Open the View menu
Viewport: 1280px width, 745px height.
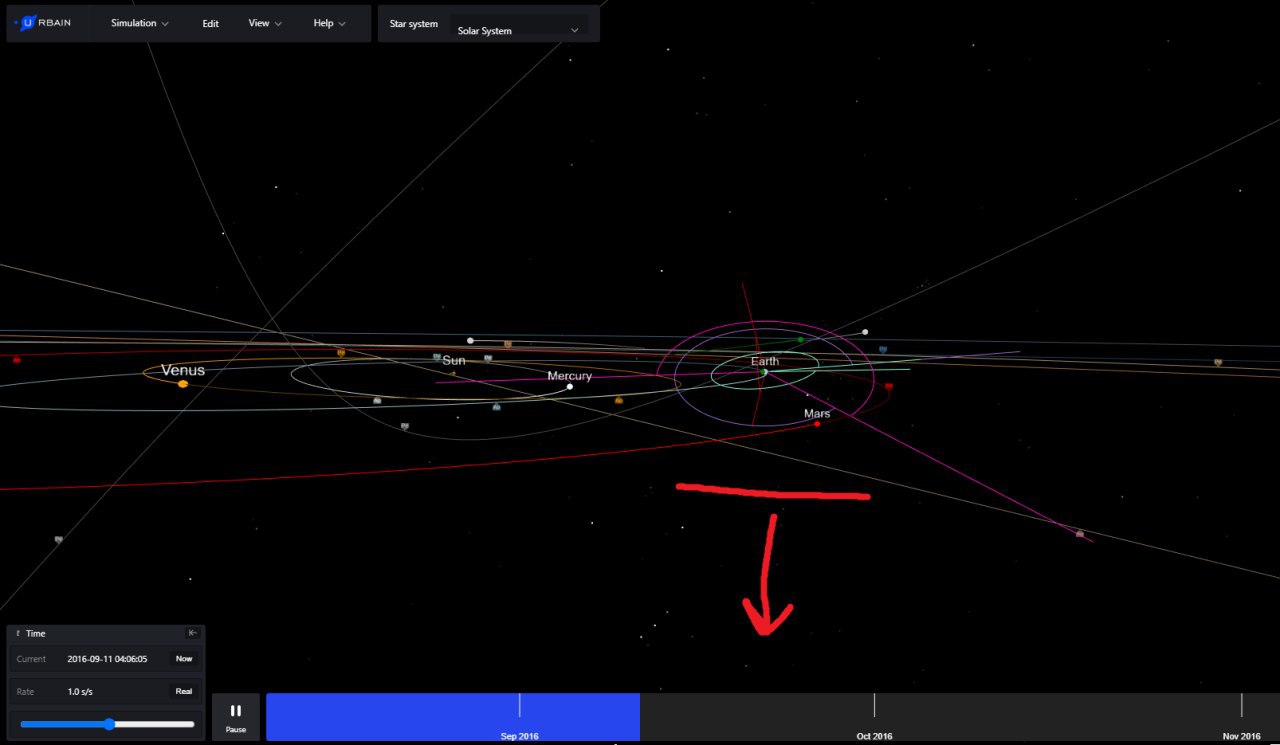click(265, 23)
